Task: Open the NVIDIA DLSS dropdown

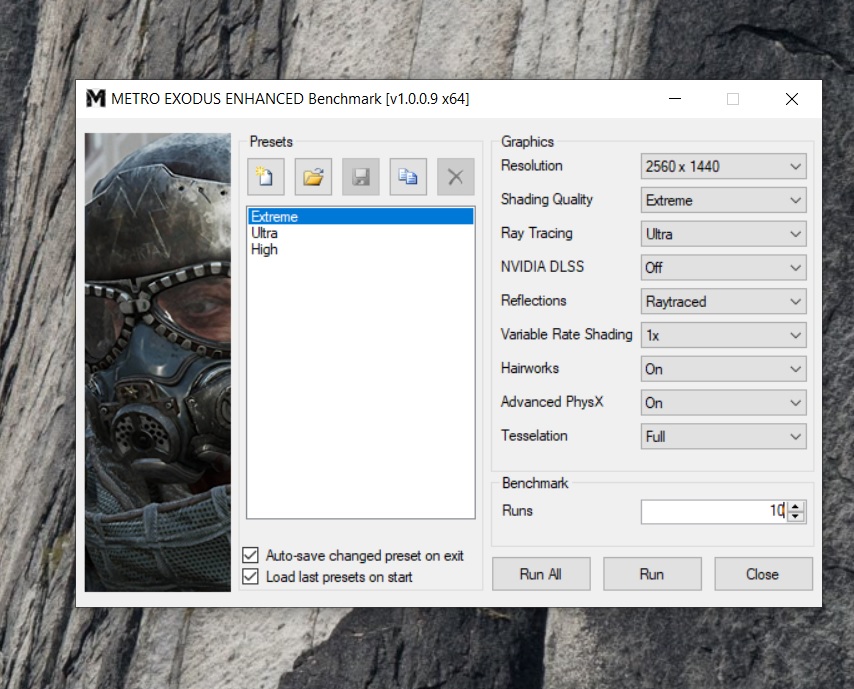Action: [x=723, y=267]
